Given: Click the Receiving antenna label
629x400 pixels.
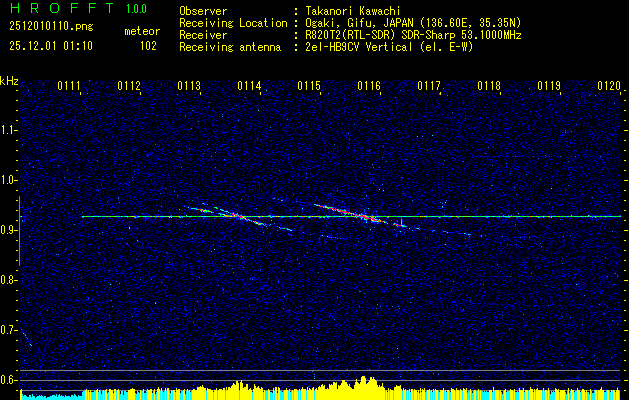Looking at the screenshot, I should coord(230,47).
